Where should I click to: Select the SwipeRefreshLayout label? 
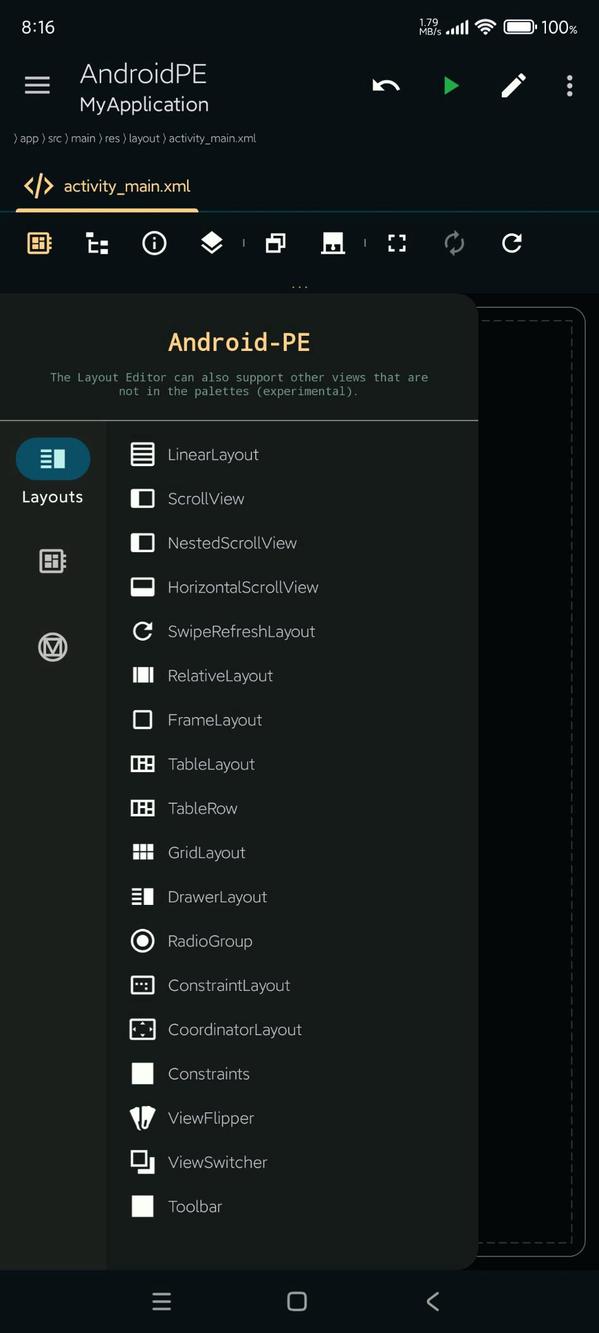[x=241, y=631]
